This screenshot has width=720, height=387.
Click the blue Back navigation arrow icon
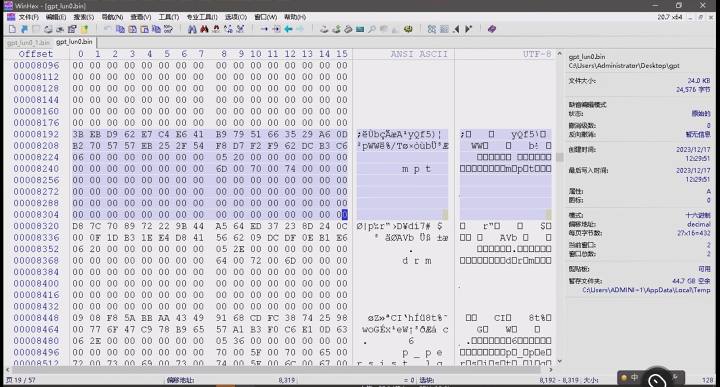coord(288,29)
